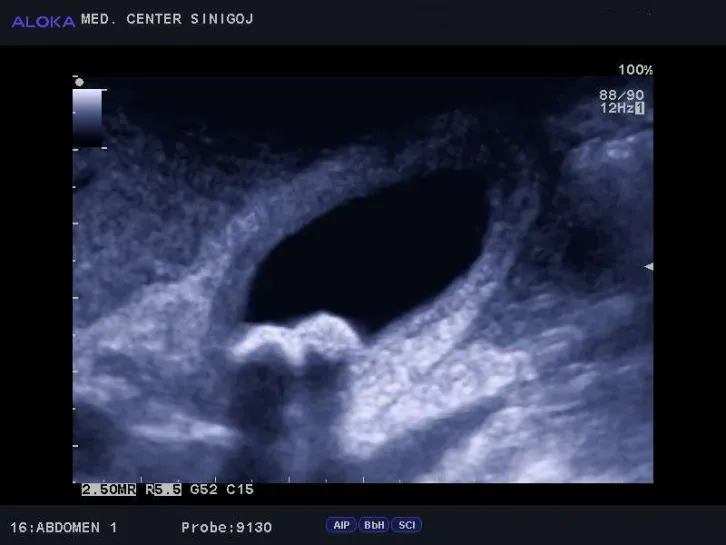Click the probe orientation dot marker
This screenshot has height=545, width=726.
79,82
